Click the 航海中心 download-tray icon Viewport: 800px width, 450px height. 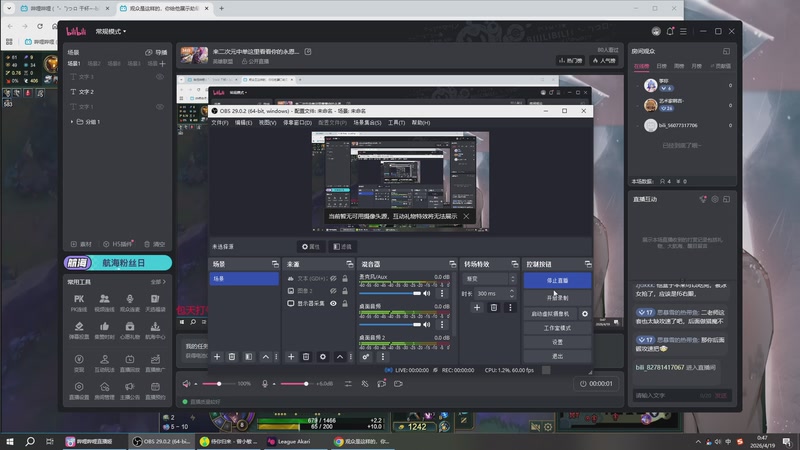point(155,327)
